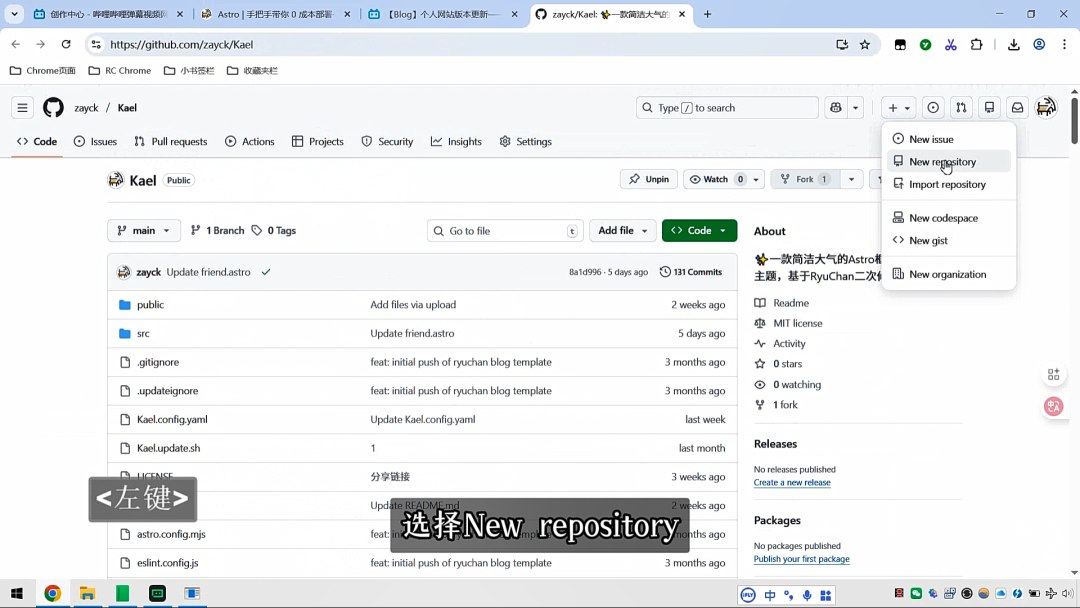Click the GitHub logo home icon

click(x=53, y=108)
